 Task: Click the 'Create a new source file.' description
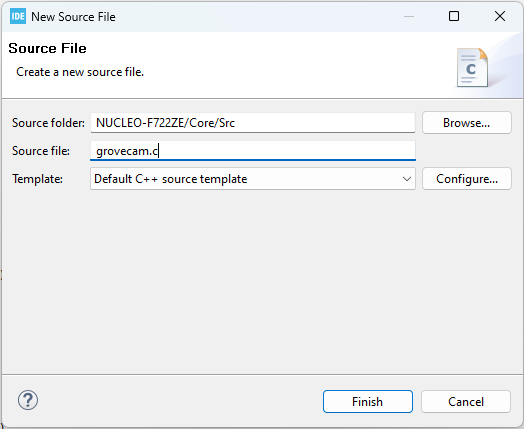[x=80, y=72]
